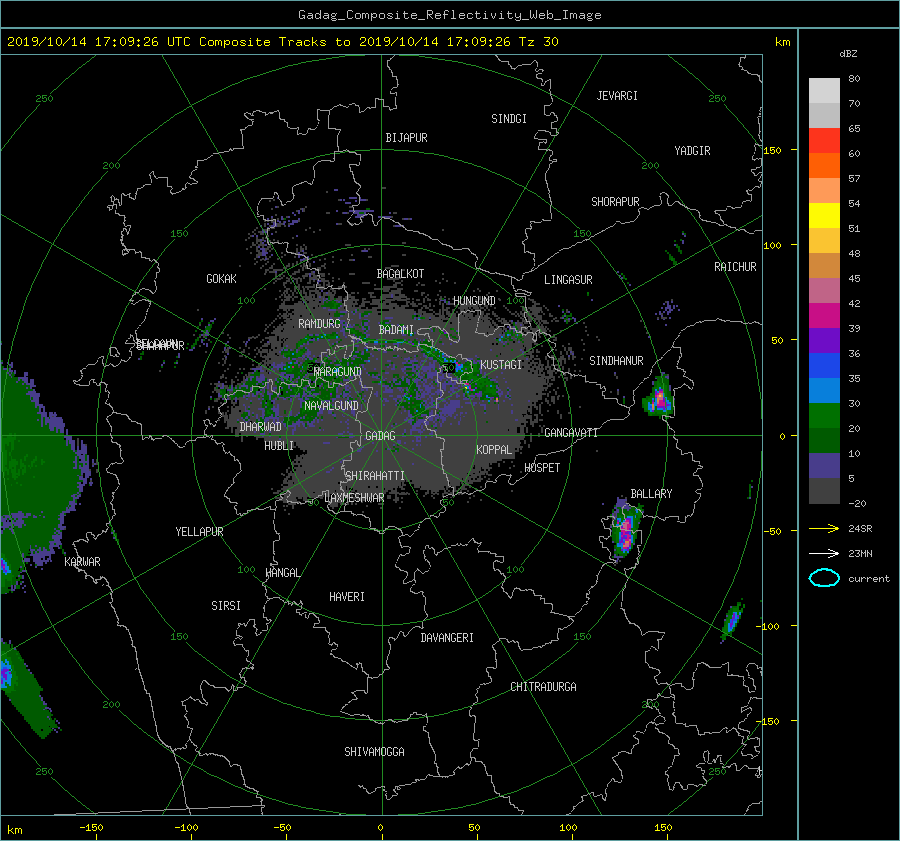Click the -150 tick on bottom axis

[91, 827]
